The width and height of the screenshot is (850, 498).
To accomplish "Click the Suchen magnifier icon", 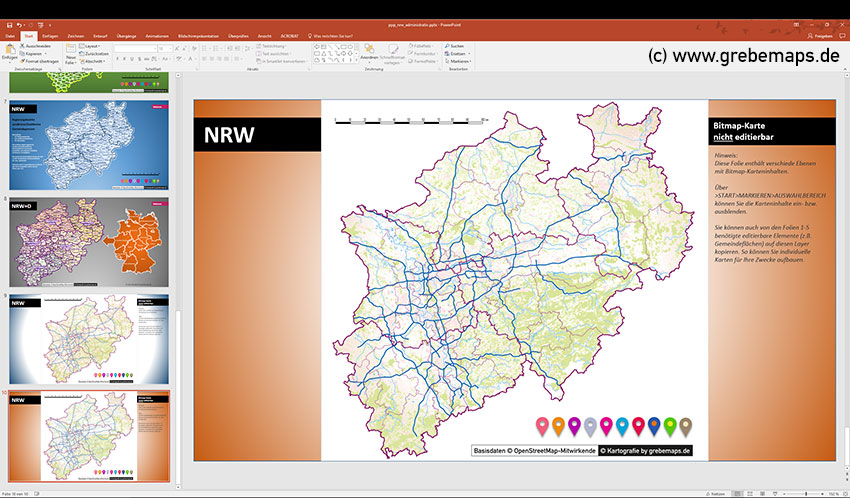I will point(446,46).
